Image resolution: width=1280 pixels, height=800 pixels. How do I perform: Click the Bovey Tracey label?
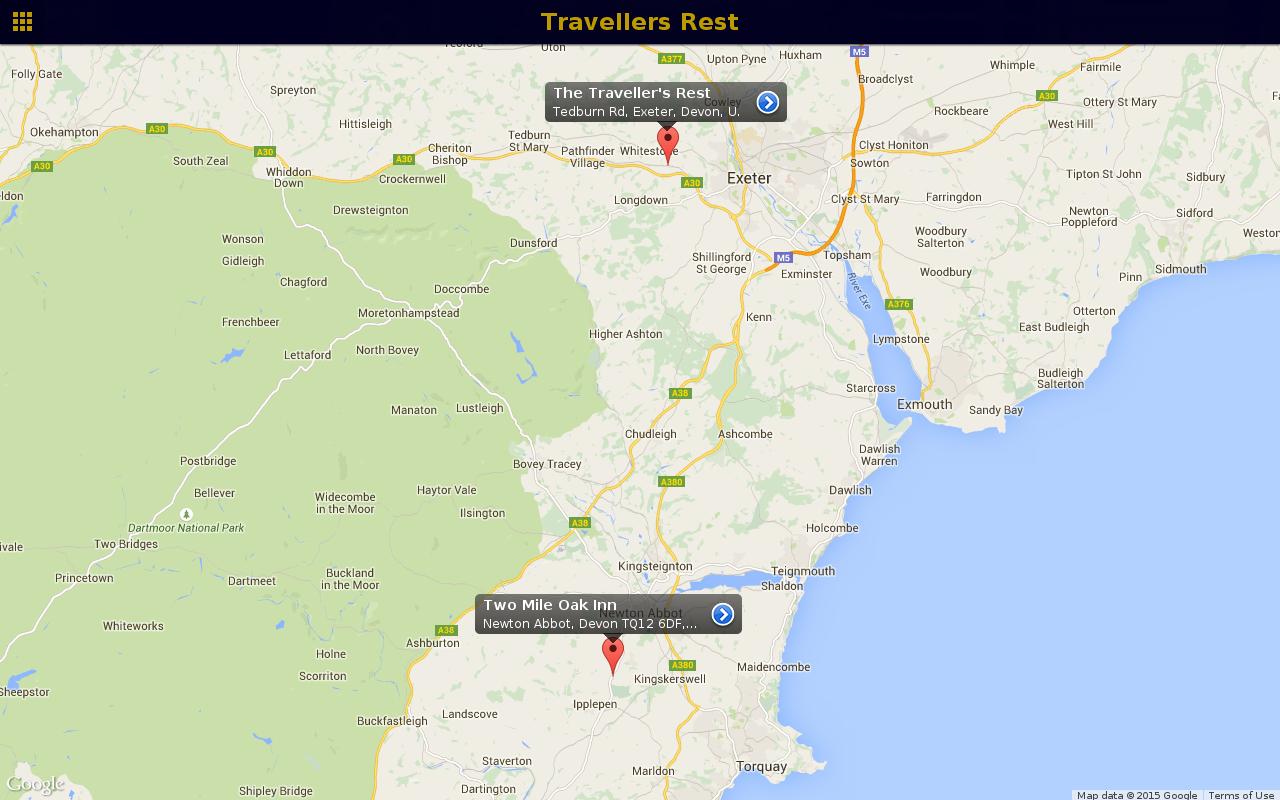(x=547, y=464)
